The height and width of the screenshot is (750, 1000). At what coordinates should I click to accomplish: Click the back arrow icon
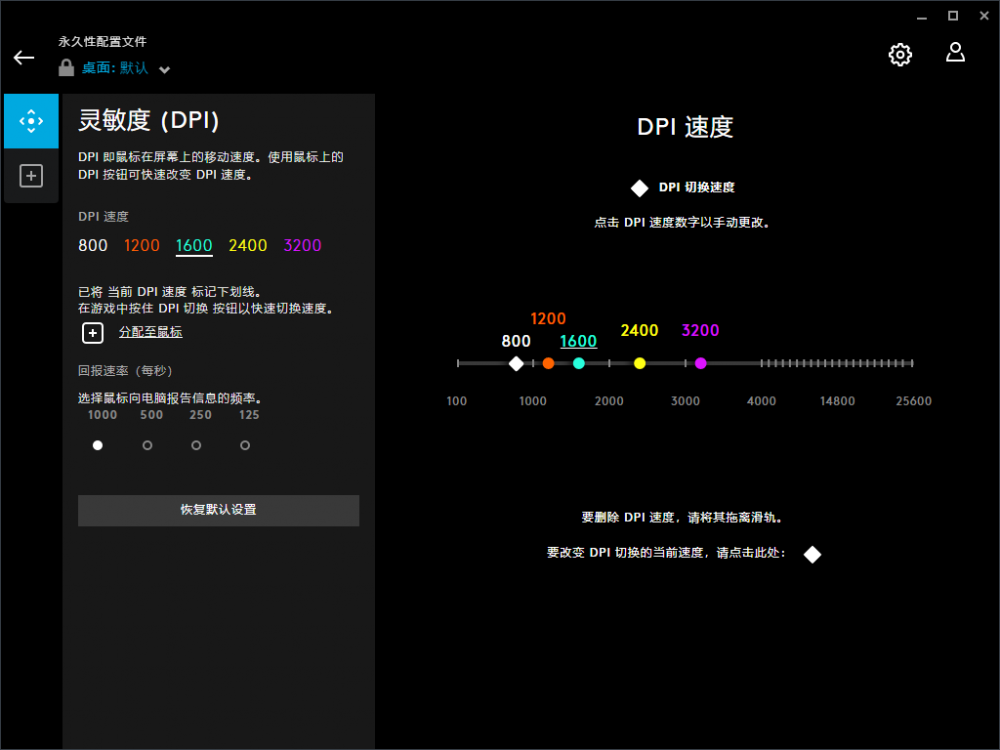(23, 58)
